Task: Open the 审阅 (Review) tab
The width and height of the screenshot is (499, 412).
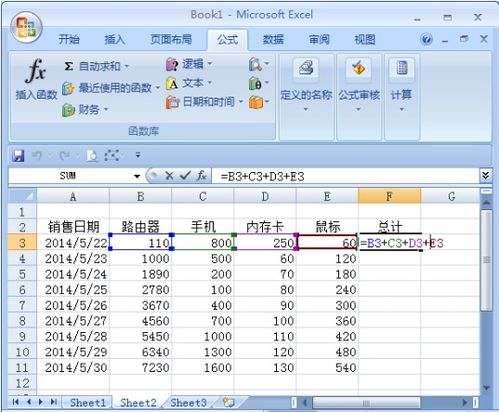Action: click(x=319, y=40)
